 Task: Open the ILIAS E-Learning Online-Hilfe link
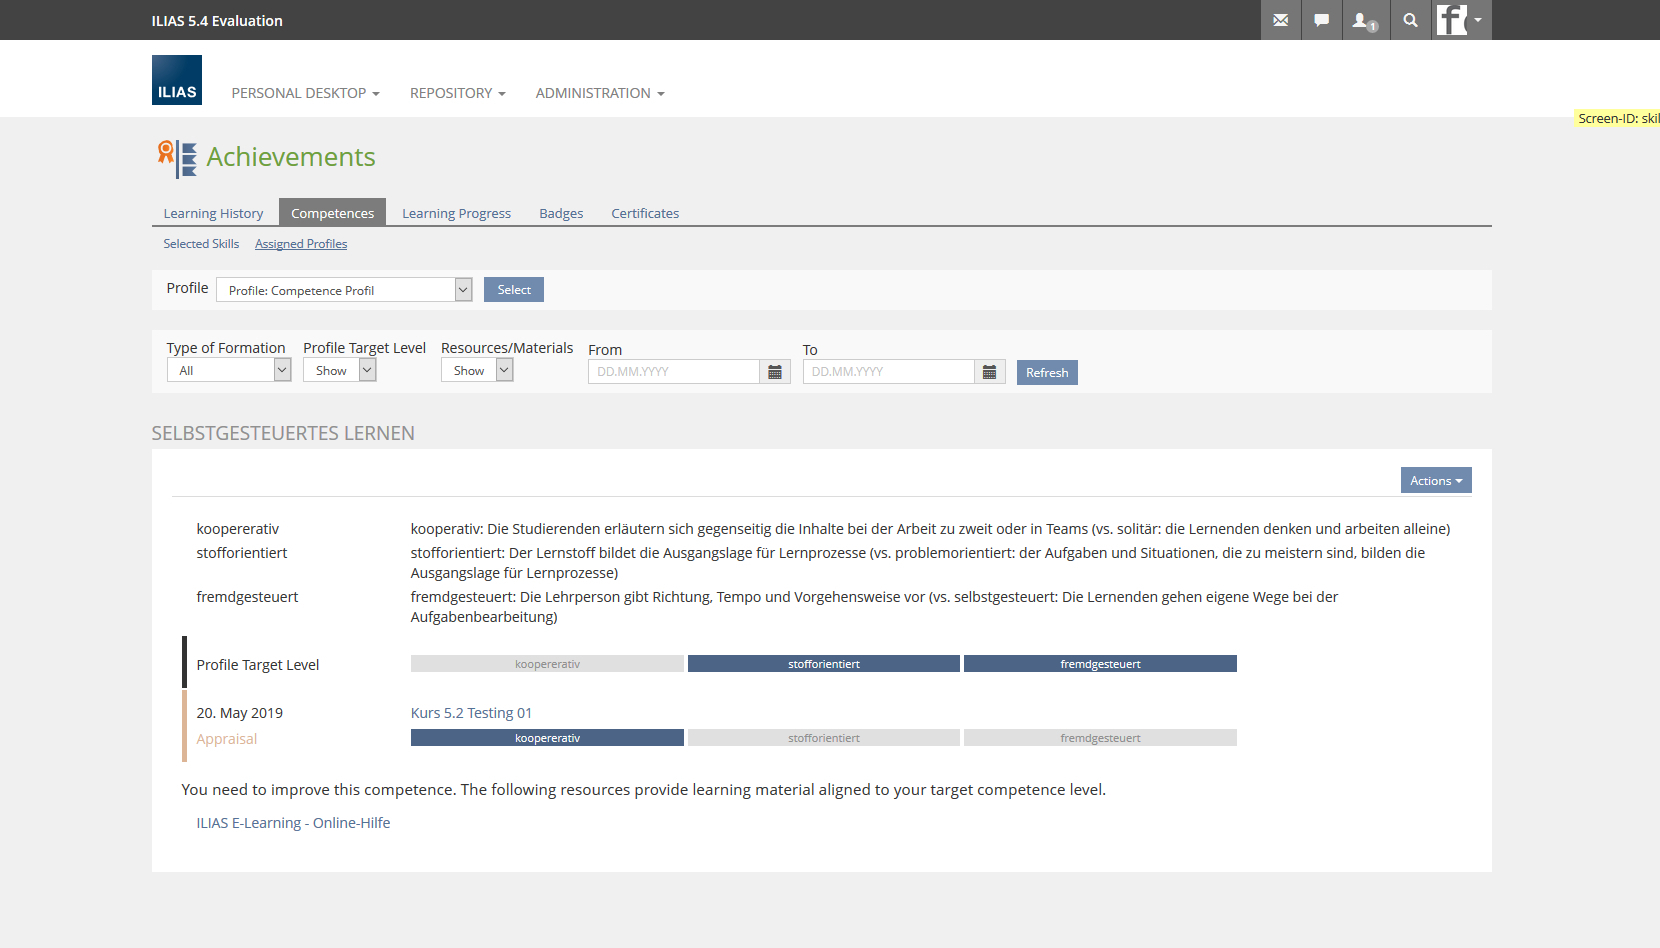point(293,823)
